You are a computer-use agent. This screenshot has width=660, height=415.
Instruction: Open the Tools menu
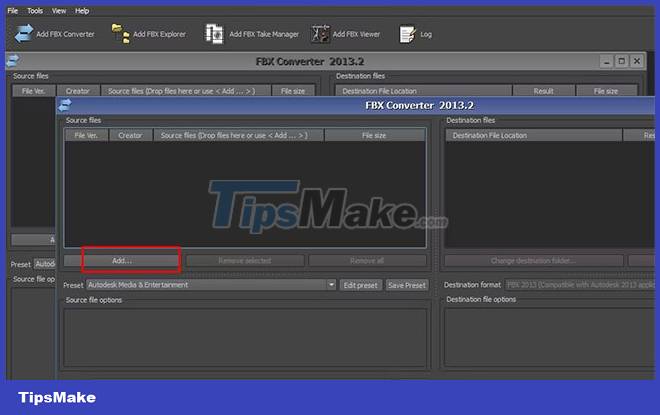click(x=35, y=11)
